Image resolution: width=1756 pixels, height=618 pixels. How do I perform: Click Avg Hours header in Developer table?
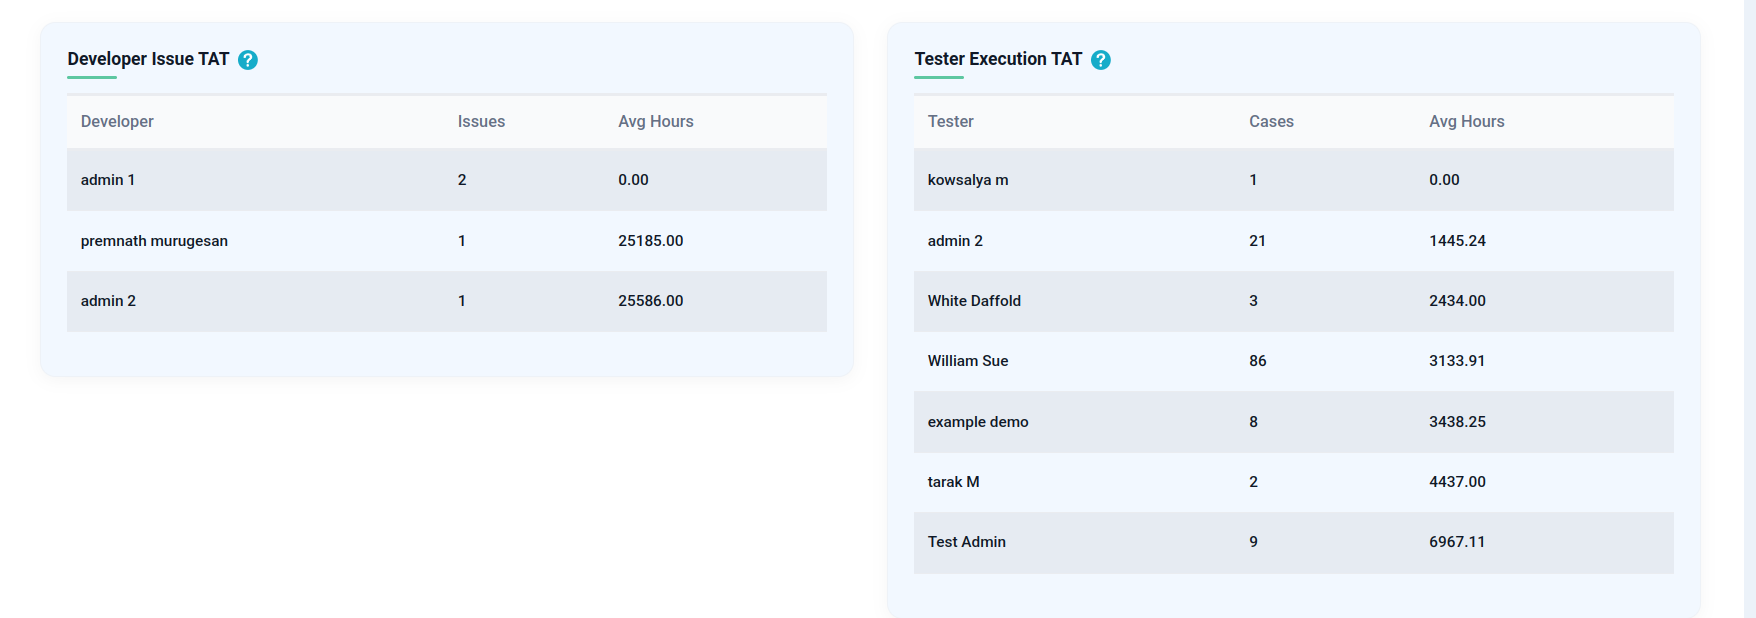coord(656,121)
